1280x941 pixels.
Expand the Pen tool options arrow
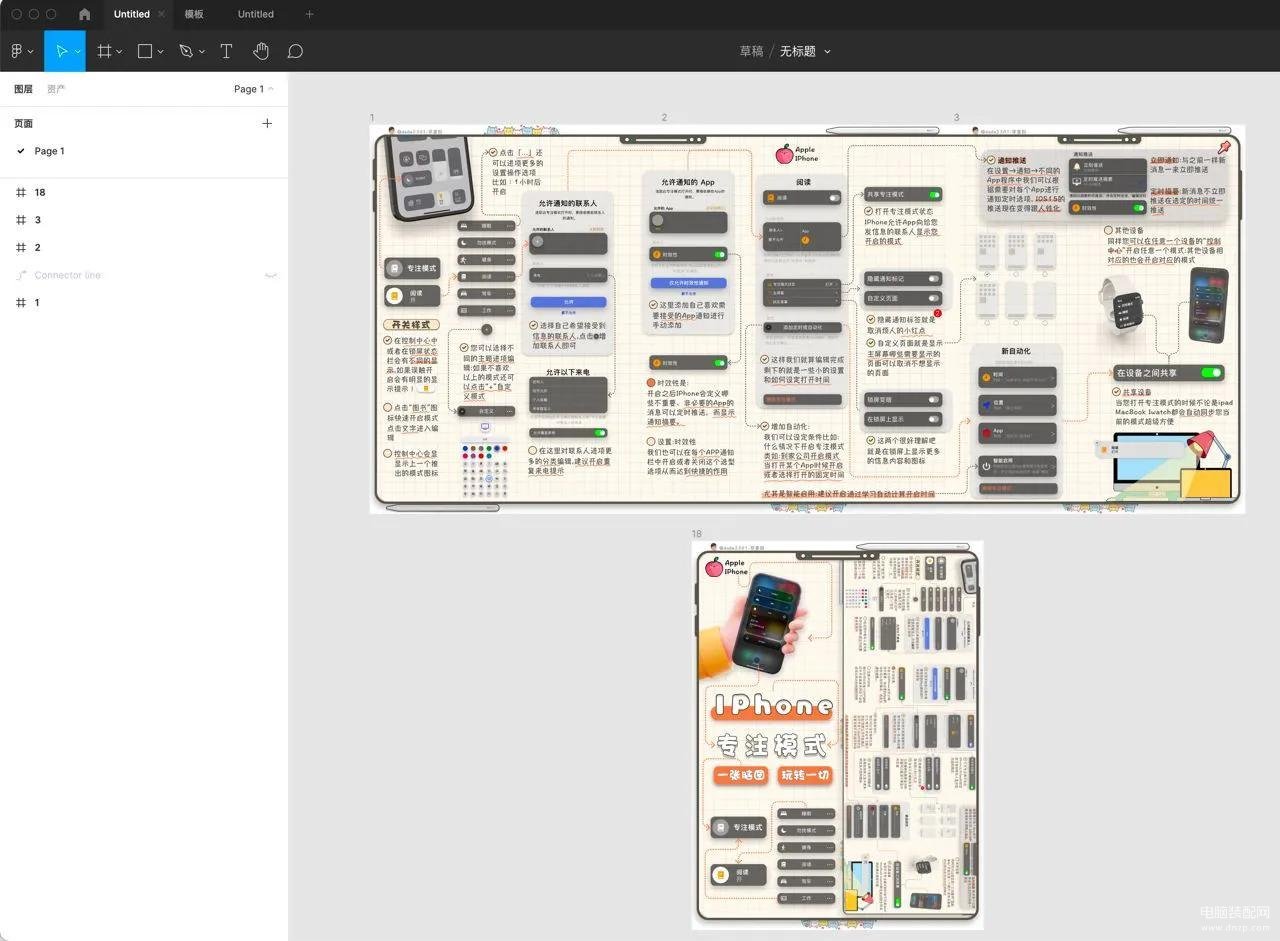(x=201, y=52)
